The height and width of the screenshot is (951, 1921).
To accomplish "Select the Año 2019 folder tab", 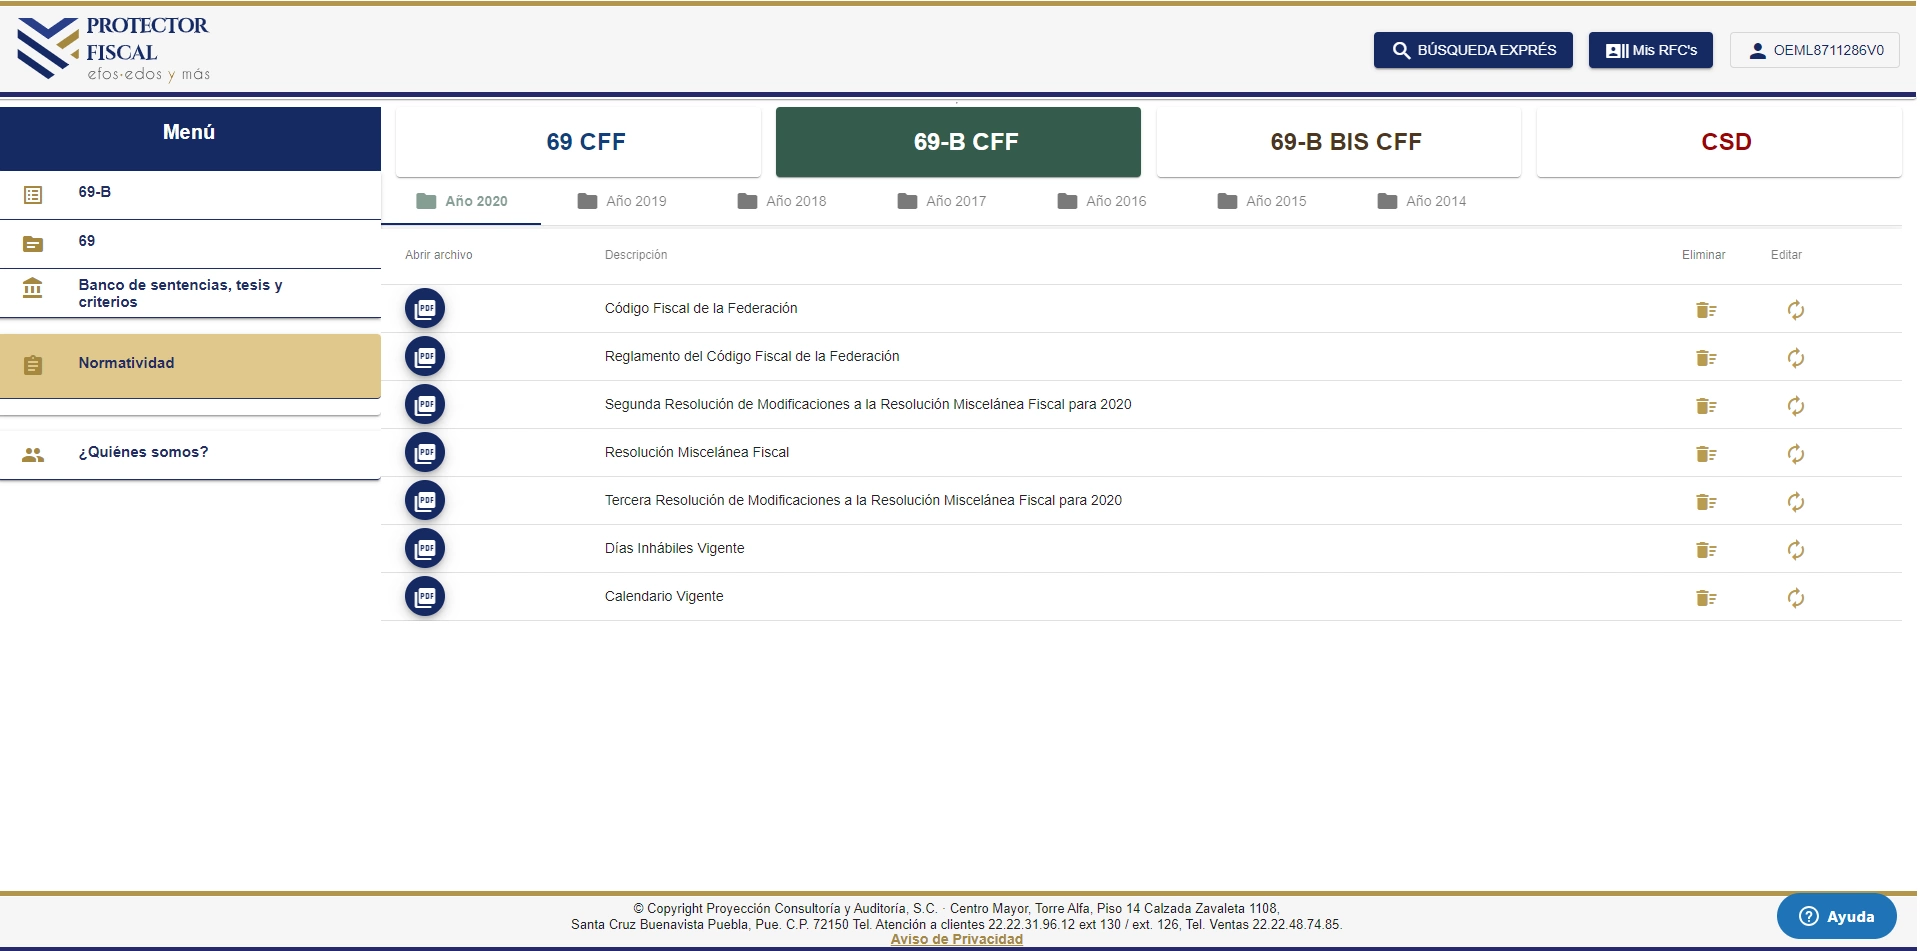I will click(x=622, y=201).
